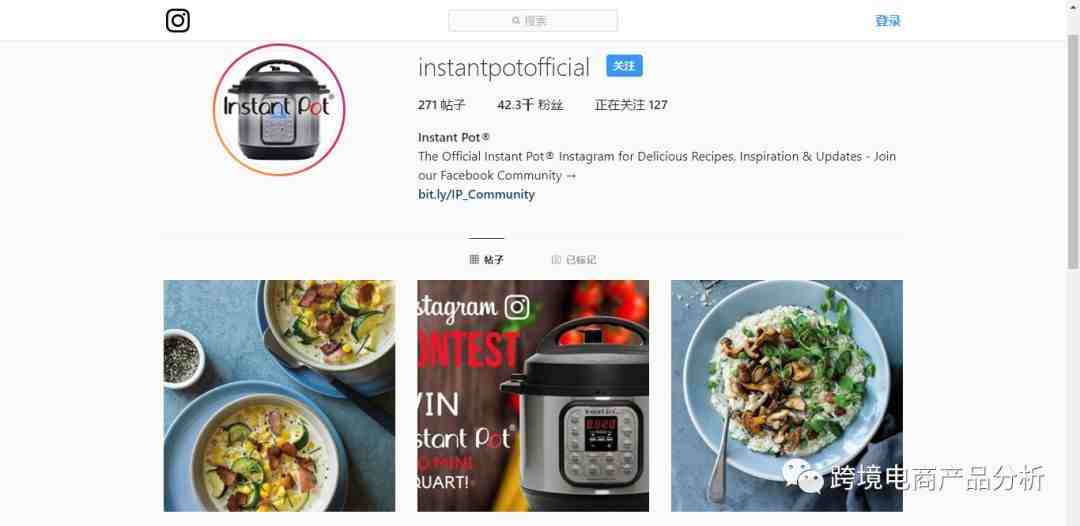
Task: View the 正在关注 127 following list
Action: pyautogui.click(x=631, y=105)
